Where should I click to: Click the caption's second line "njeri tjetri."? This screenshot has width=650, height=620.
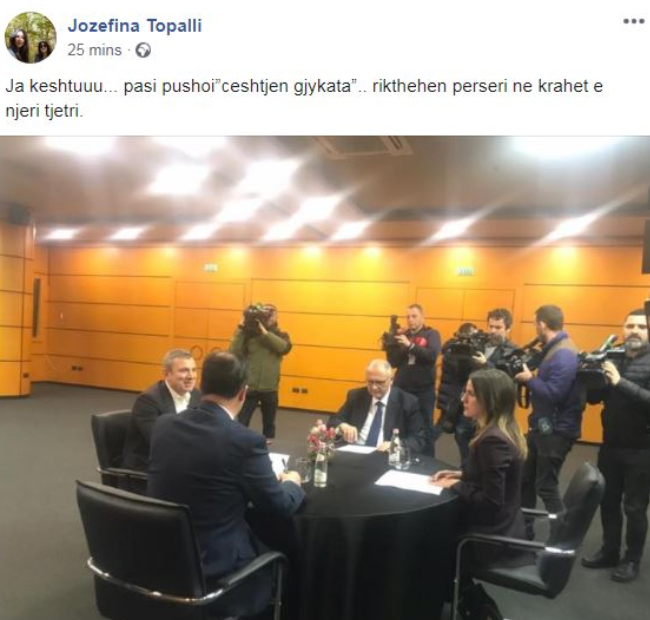pos(44,111)
